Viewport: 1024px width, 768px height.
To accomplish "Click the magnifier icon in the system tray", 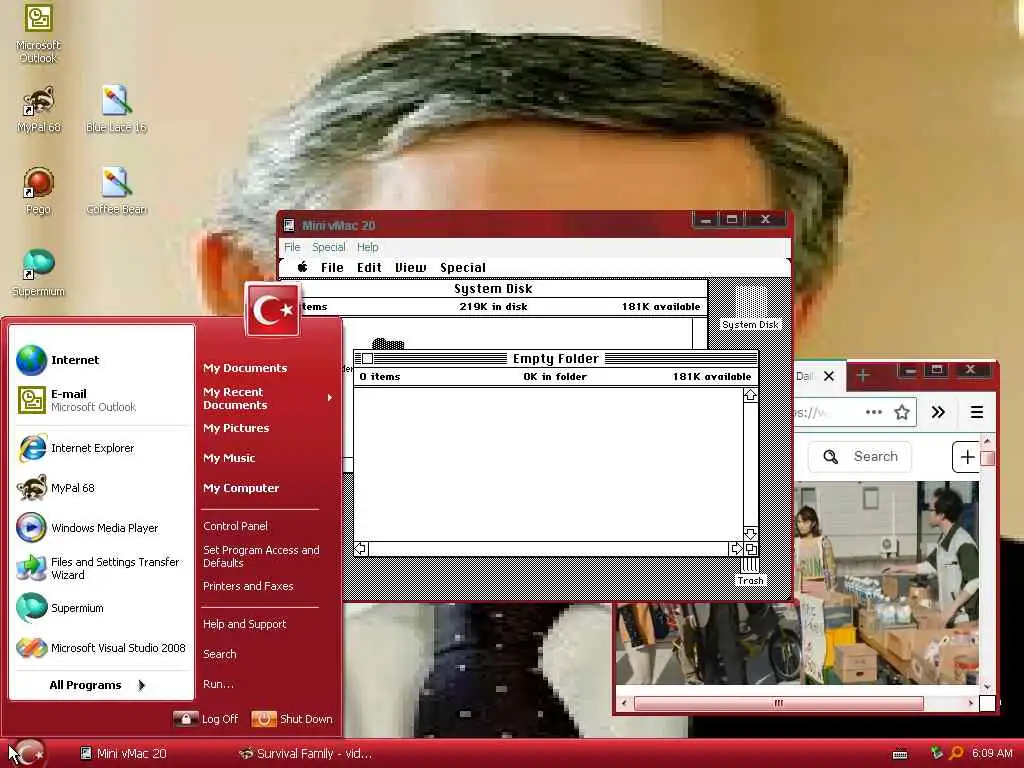I will coord(956,753).
